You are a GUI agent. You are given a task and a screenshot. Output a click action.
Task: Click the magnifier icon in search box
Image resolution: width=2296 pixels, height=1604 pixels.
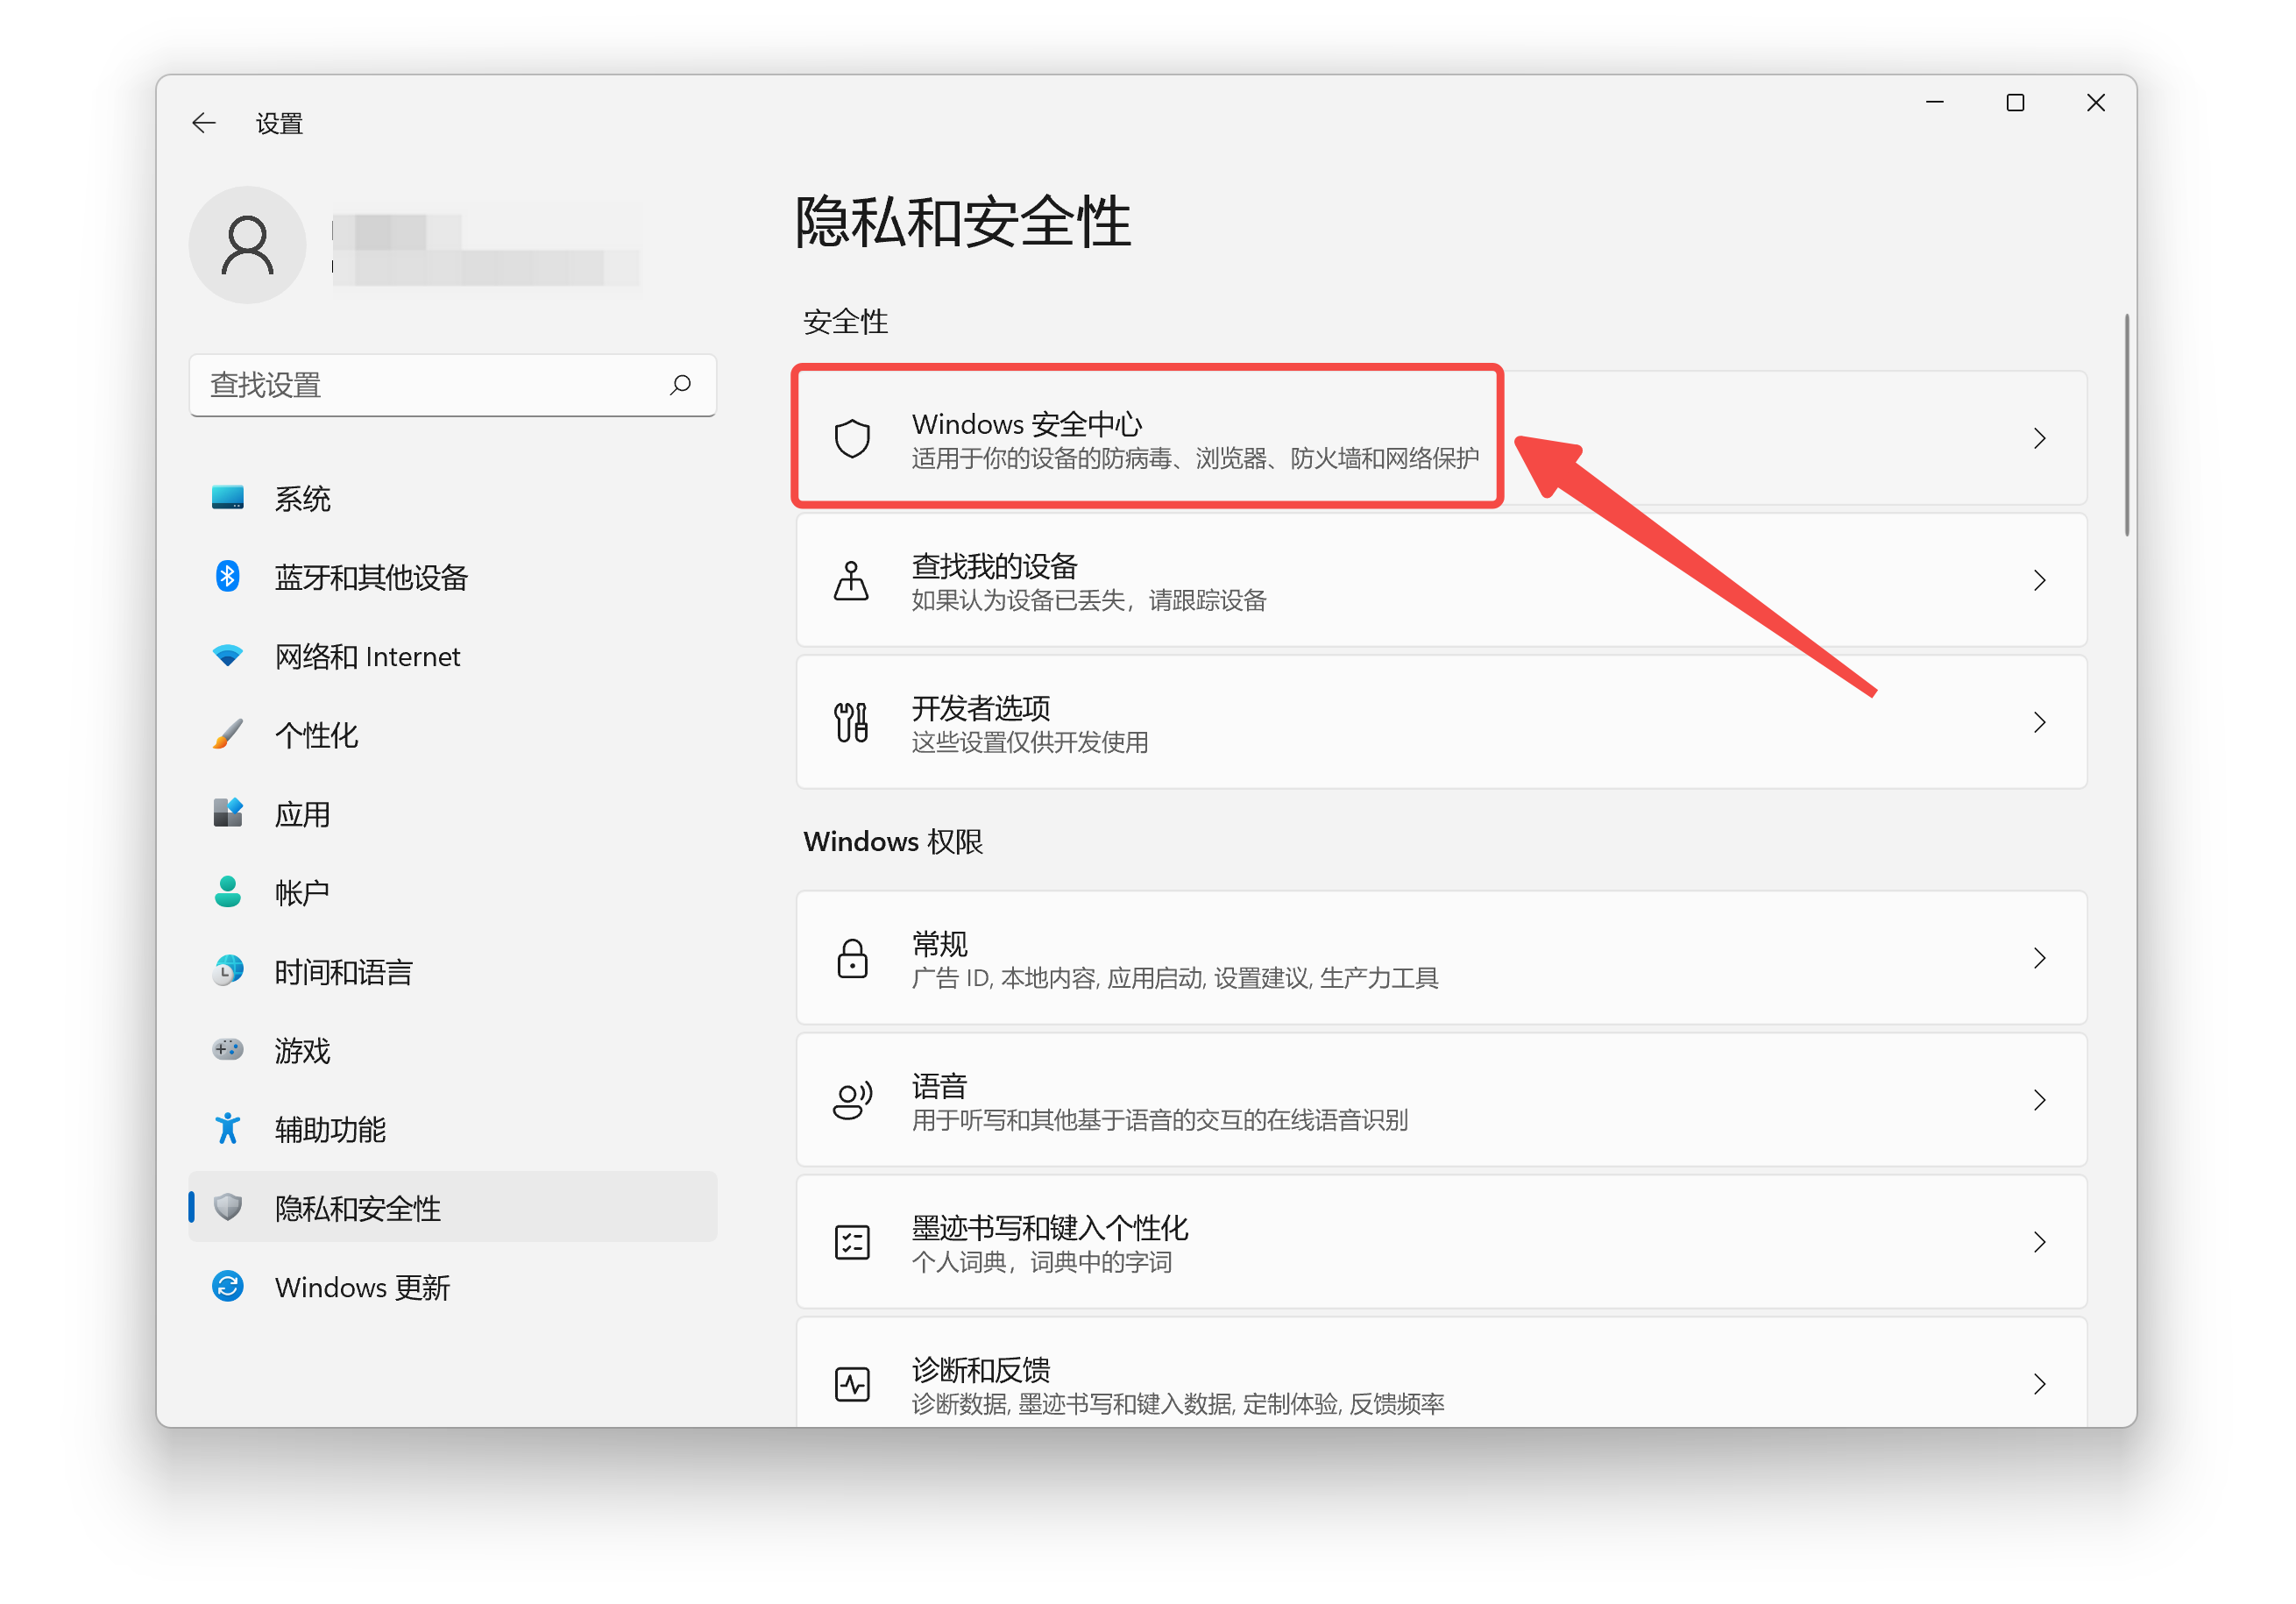coord(681,384)
